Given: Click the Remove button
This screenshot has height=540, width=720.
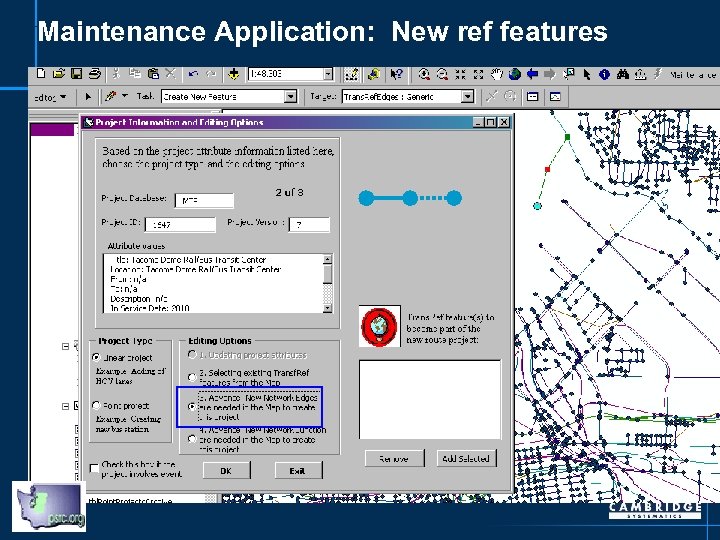Looking at the screenshot, I should (394, 458).
